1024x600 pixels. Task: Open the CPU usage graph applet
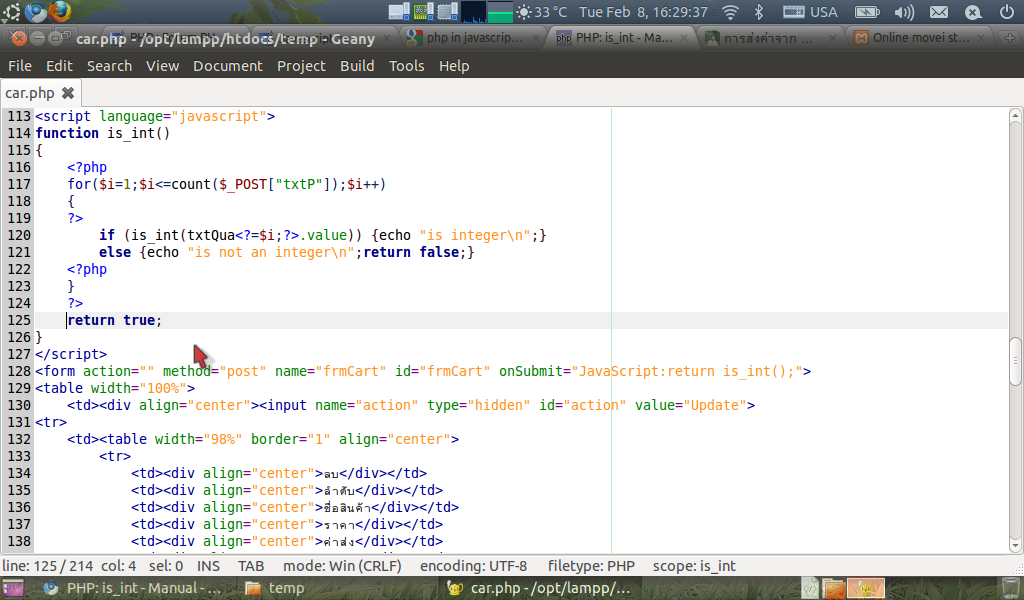tap(473, 12)
